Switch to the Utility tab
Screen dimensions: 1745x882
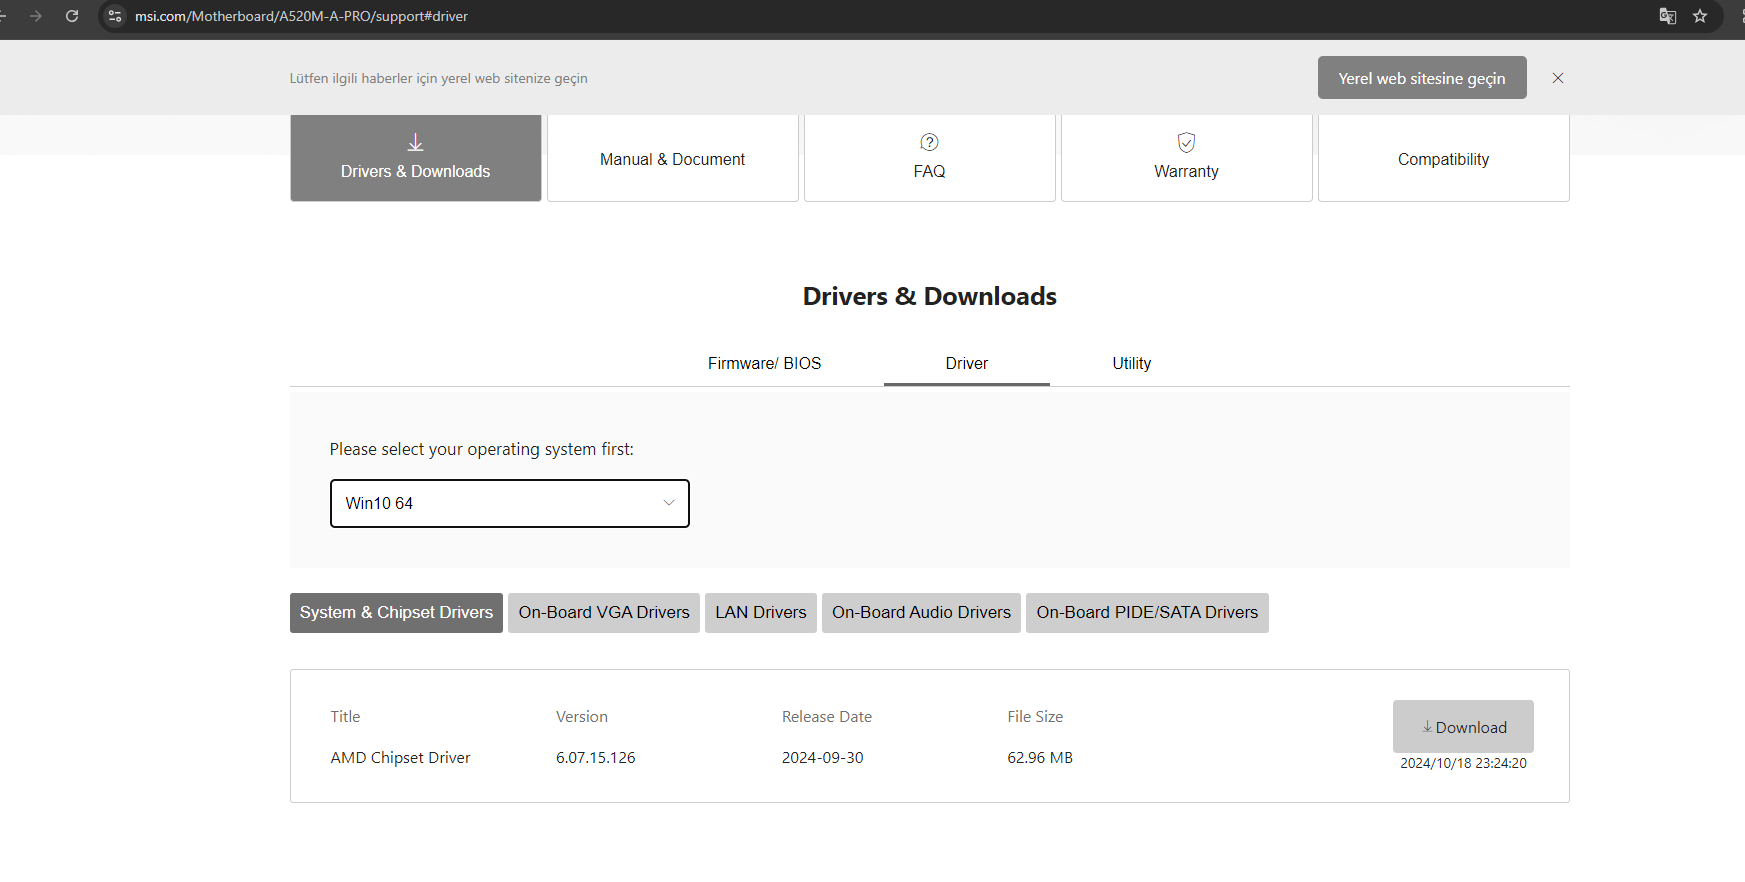tap(1132, 363)
